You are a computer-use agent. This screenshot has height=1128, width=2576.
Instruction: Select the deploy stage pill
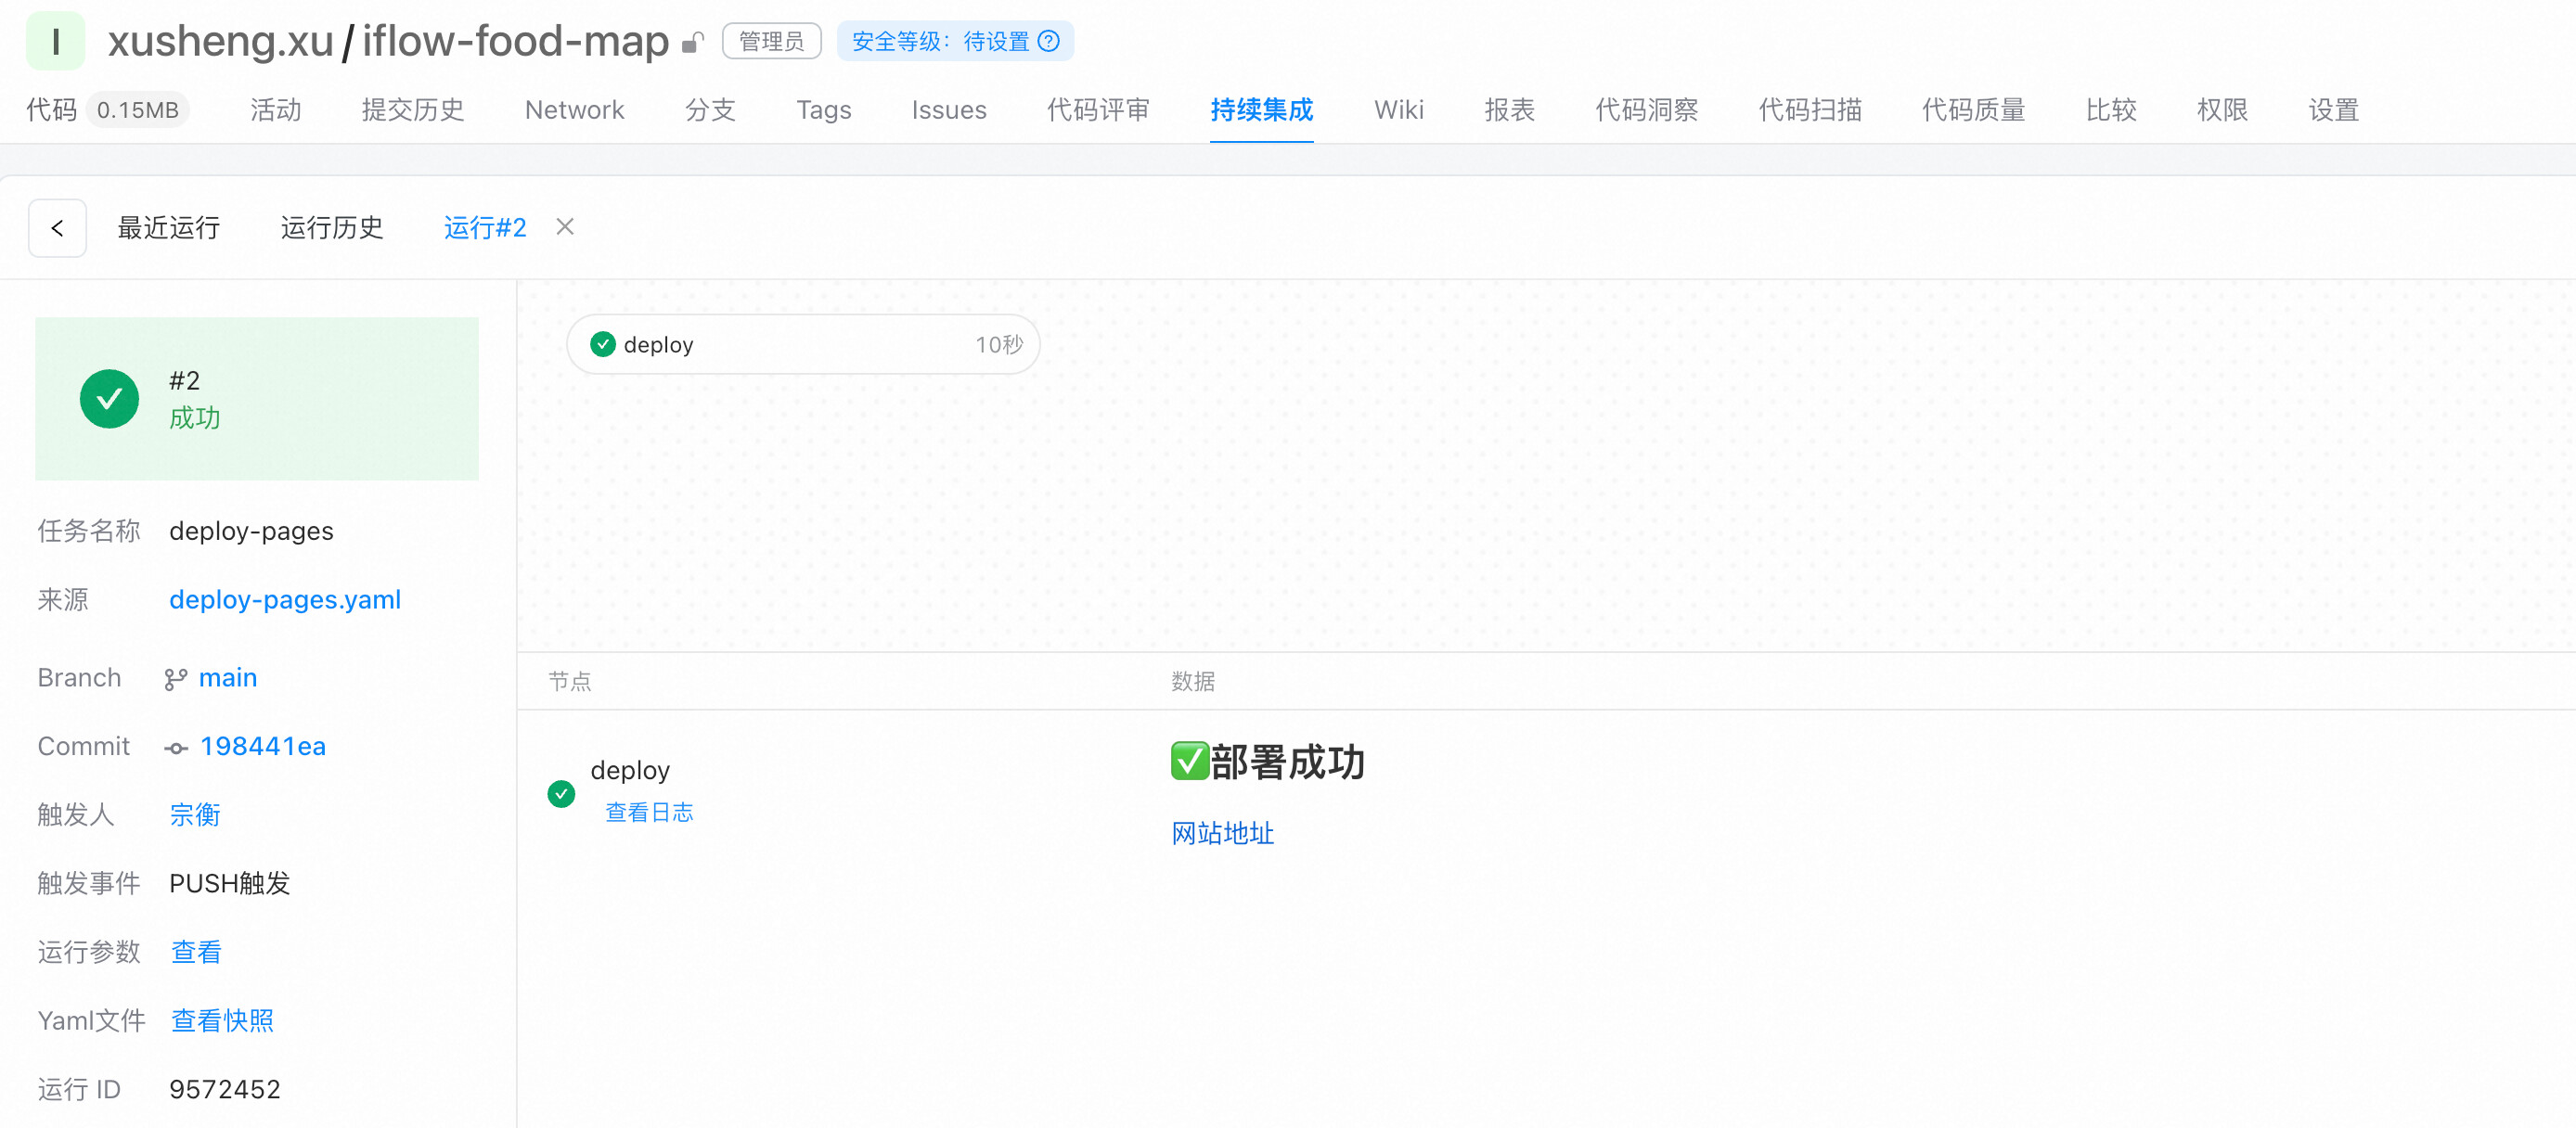(802, 344)
